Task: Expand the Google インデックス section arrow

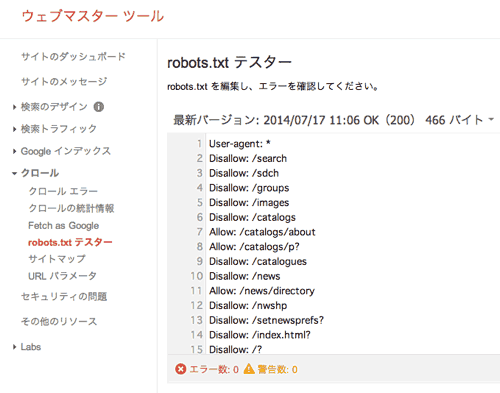Action: [14, 151]
